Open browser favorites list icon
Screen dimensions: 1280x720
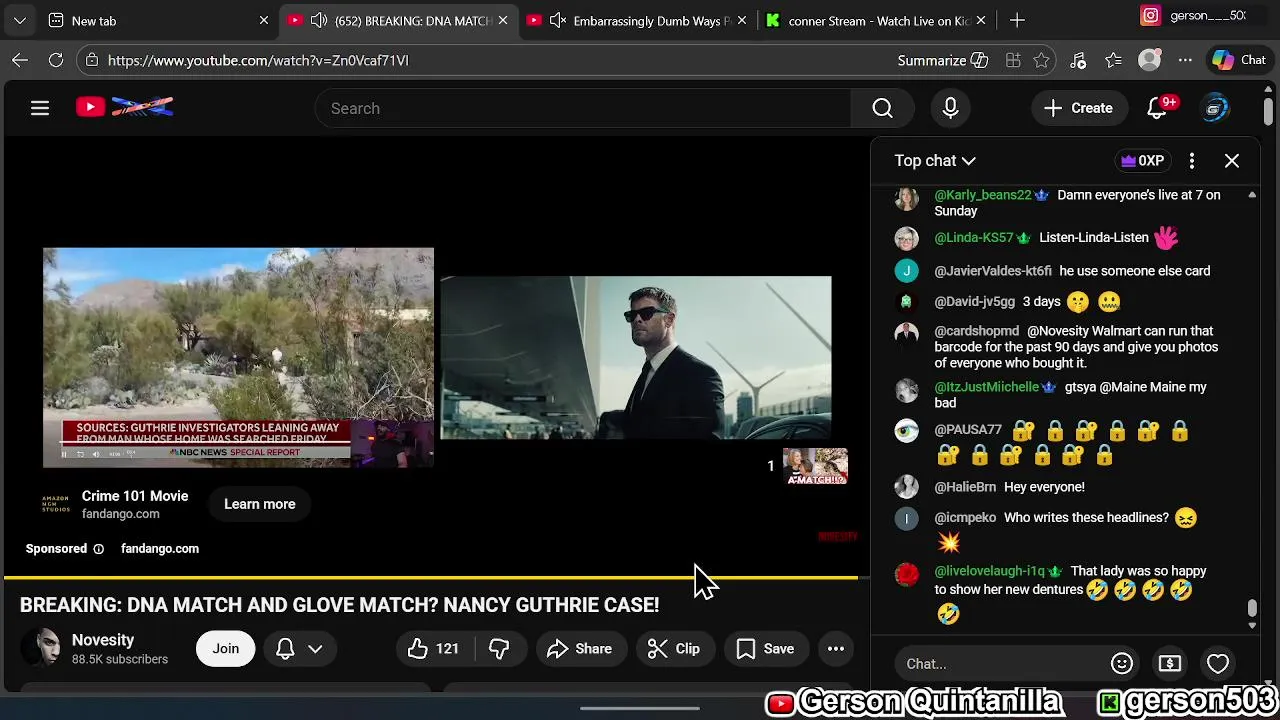[1114, 60]
